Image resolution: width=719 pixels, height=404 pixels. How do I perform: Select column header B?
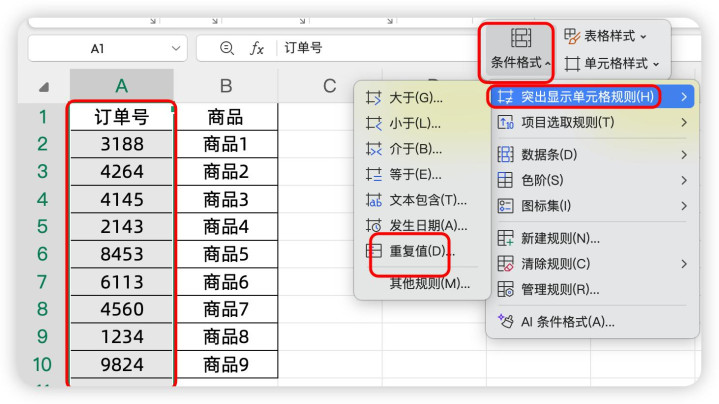(x=226, y=86)
